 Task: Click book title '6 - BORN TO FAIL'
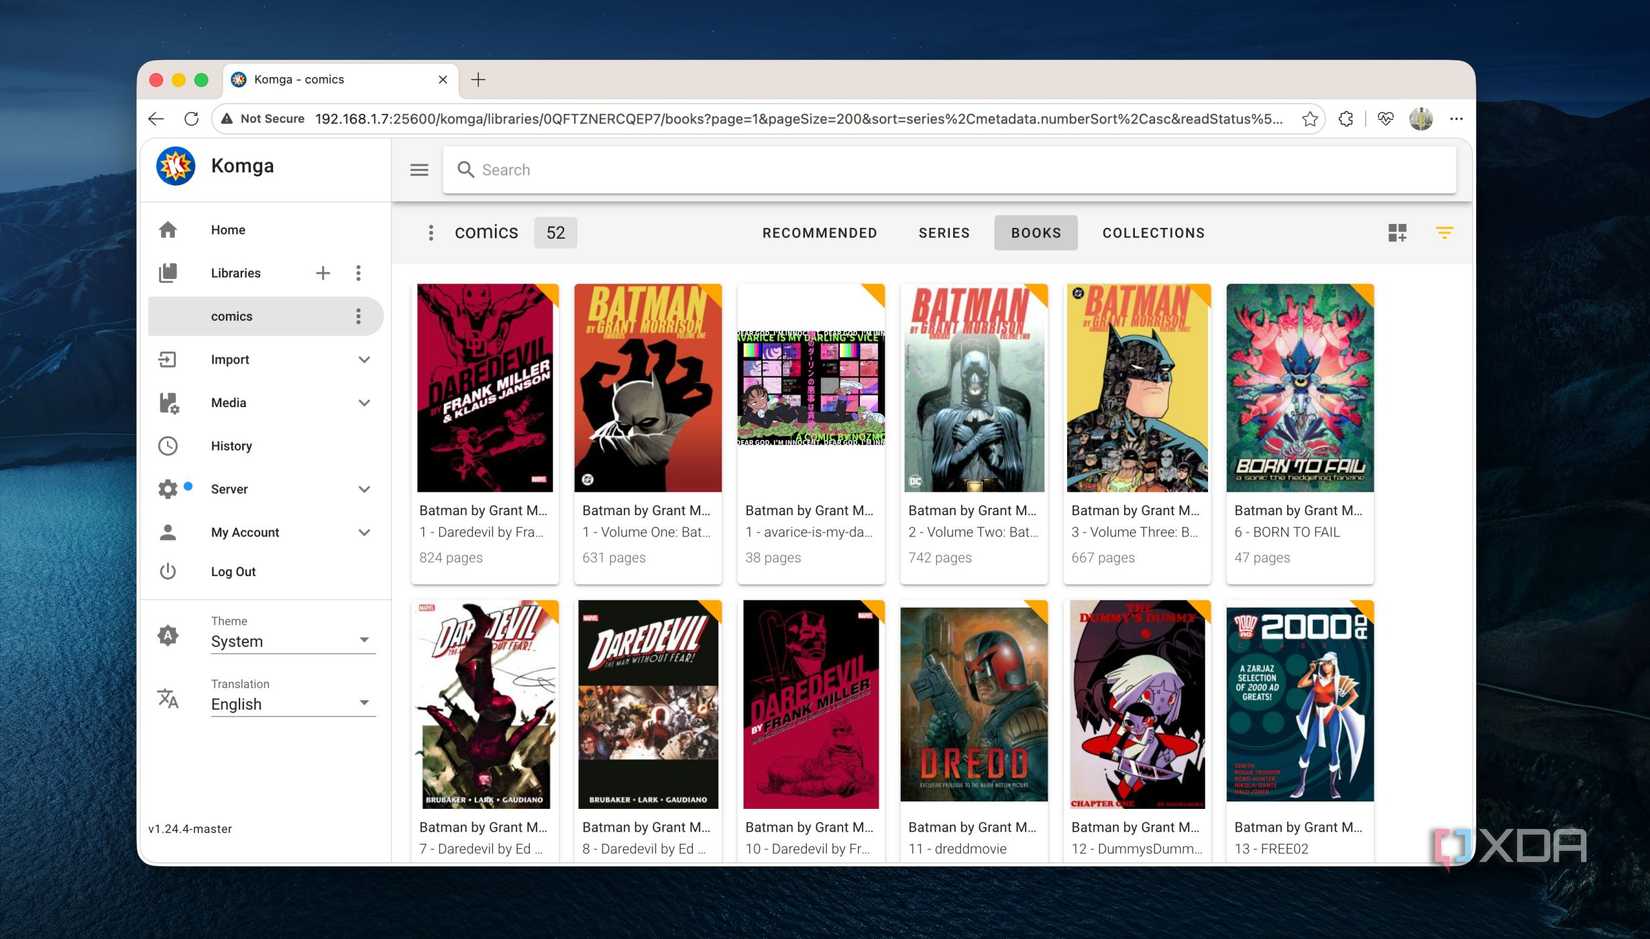click(x=1287, y=532)
